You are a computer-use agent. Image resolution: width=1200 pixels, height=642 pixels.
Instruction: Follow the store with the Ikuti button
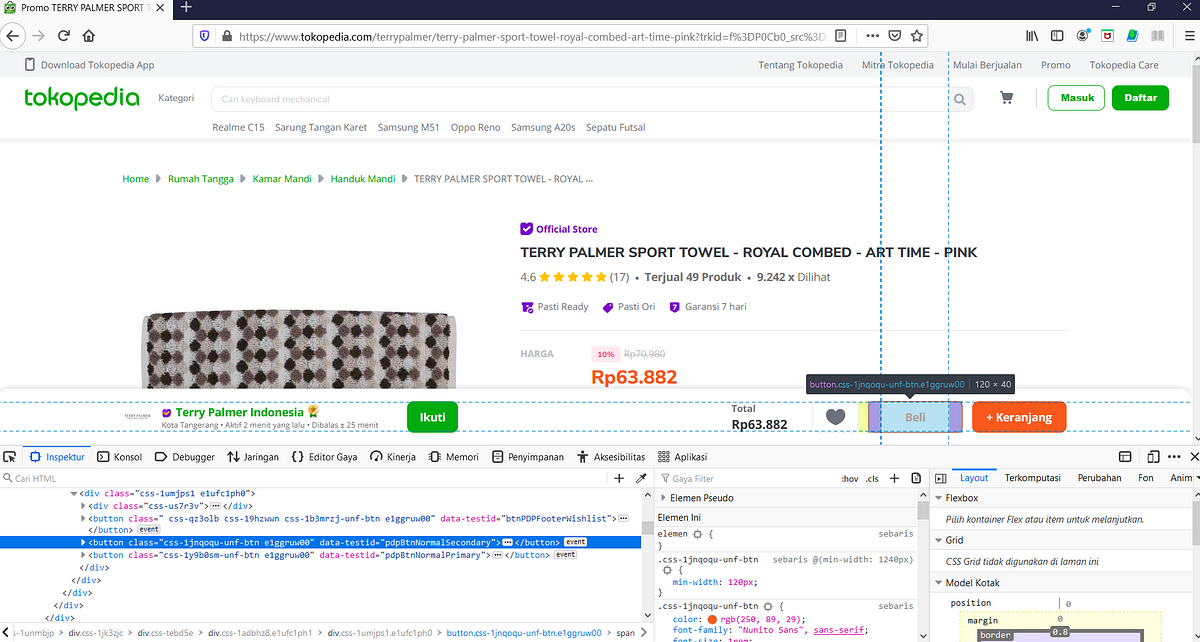point(432,417)
